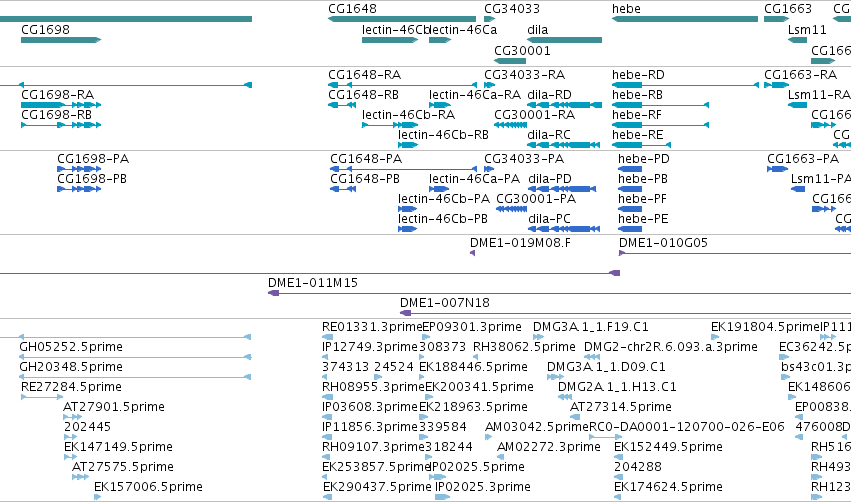Open transcript CG1648-RB

[x=363, y=94]
